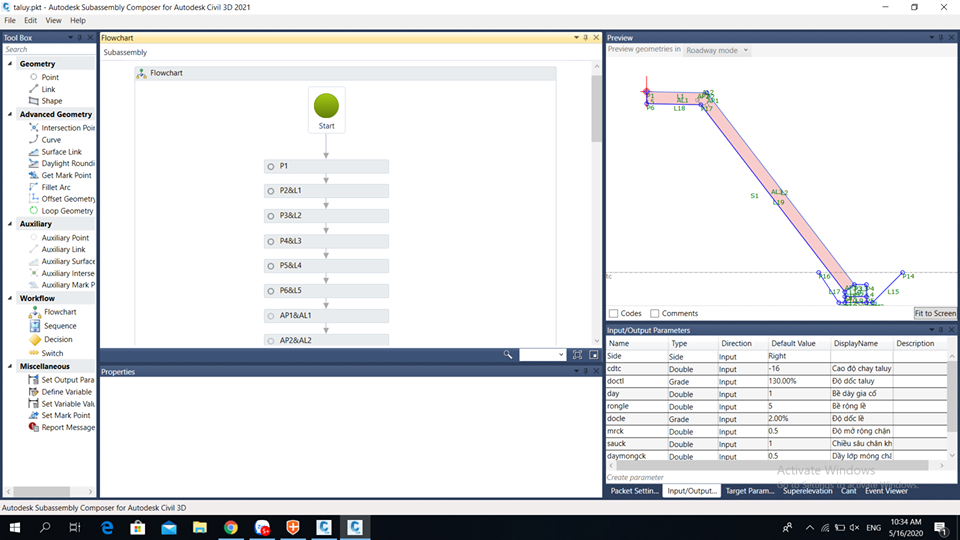Collapse the Geometry section in Tool Box
960x540 pixels.
(x=10, y=64)
